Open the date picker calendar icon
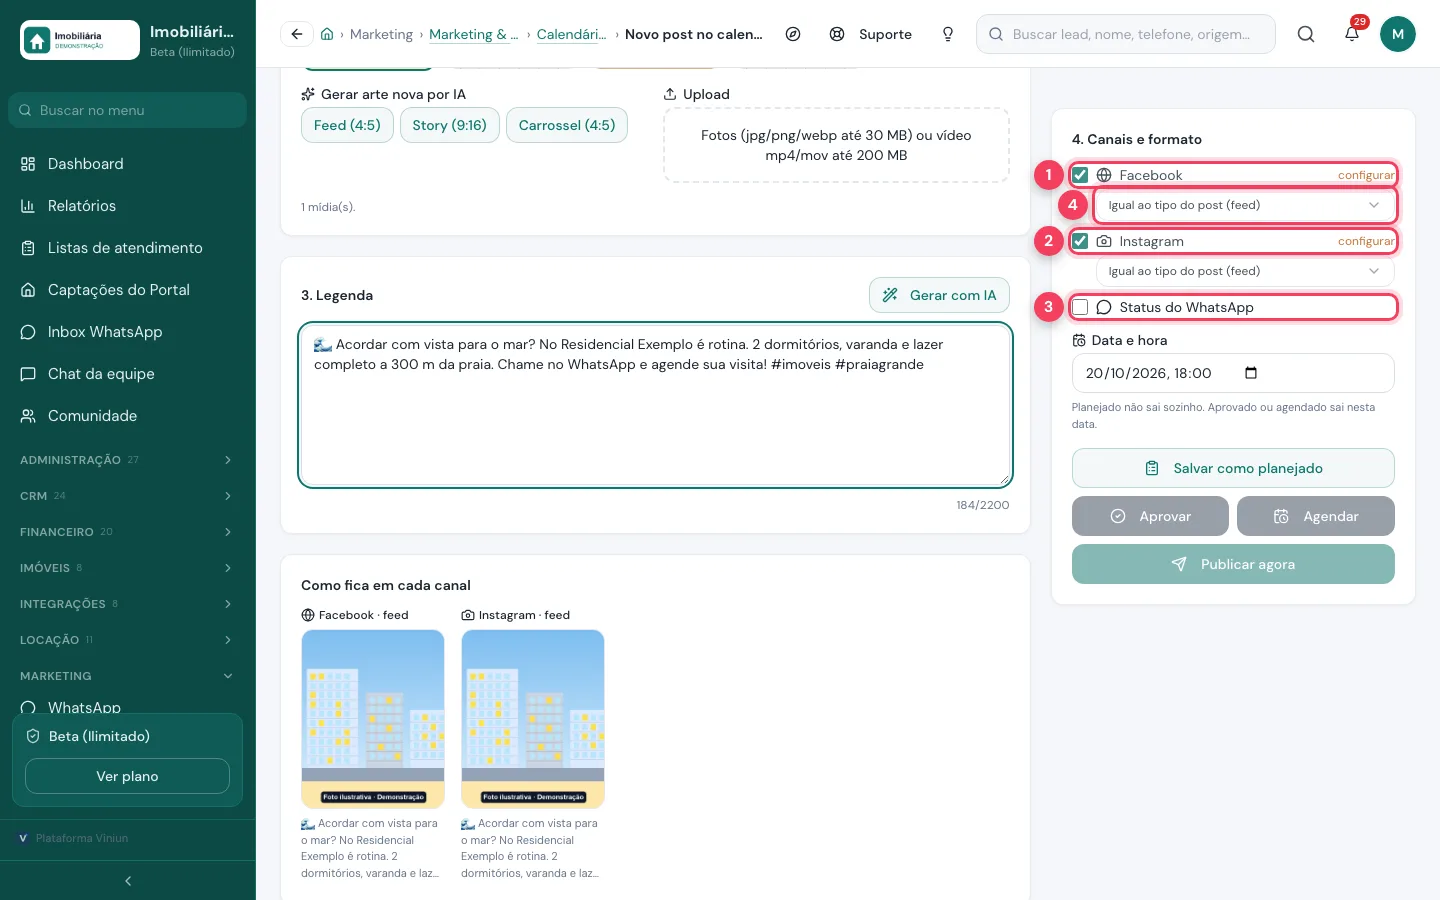 tap(1251, 373)
